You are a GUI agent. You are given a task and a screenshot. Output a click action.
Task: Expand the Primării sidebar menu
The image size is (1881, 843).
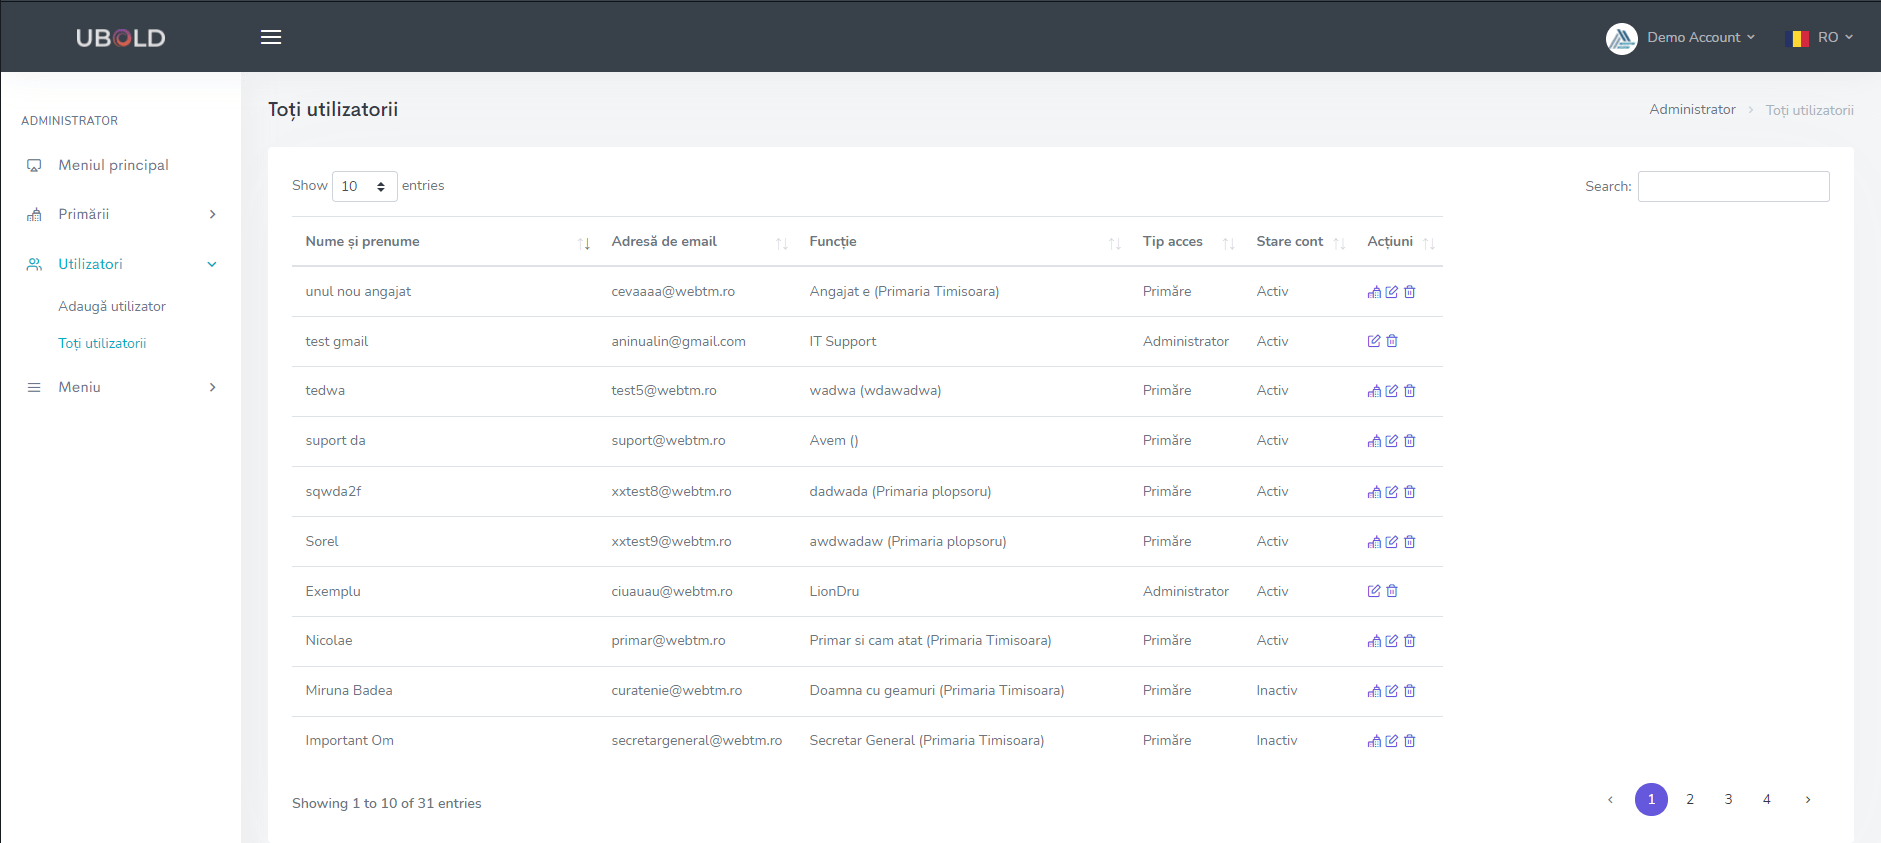[x=121, y=214]
